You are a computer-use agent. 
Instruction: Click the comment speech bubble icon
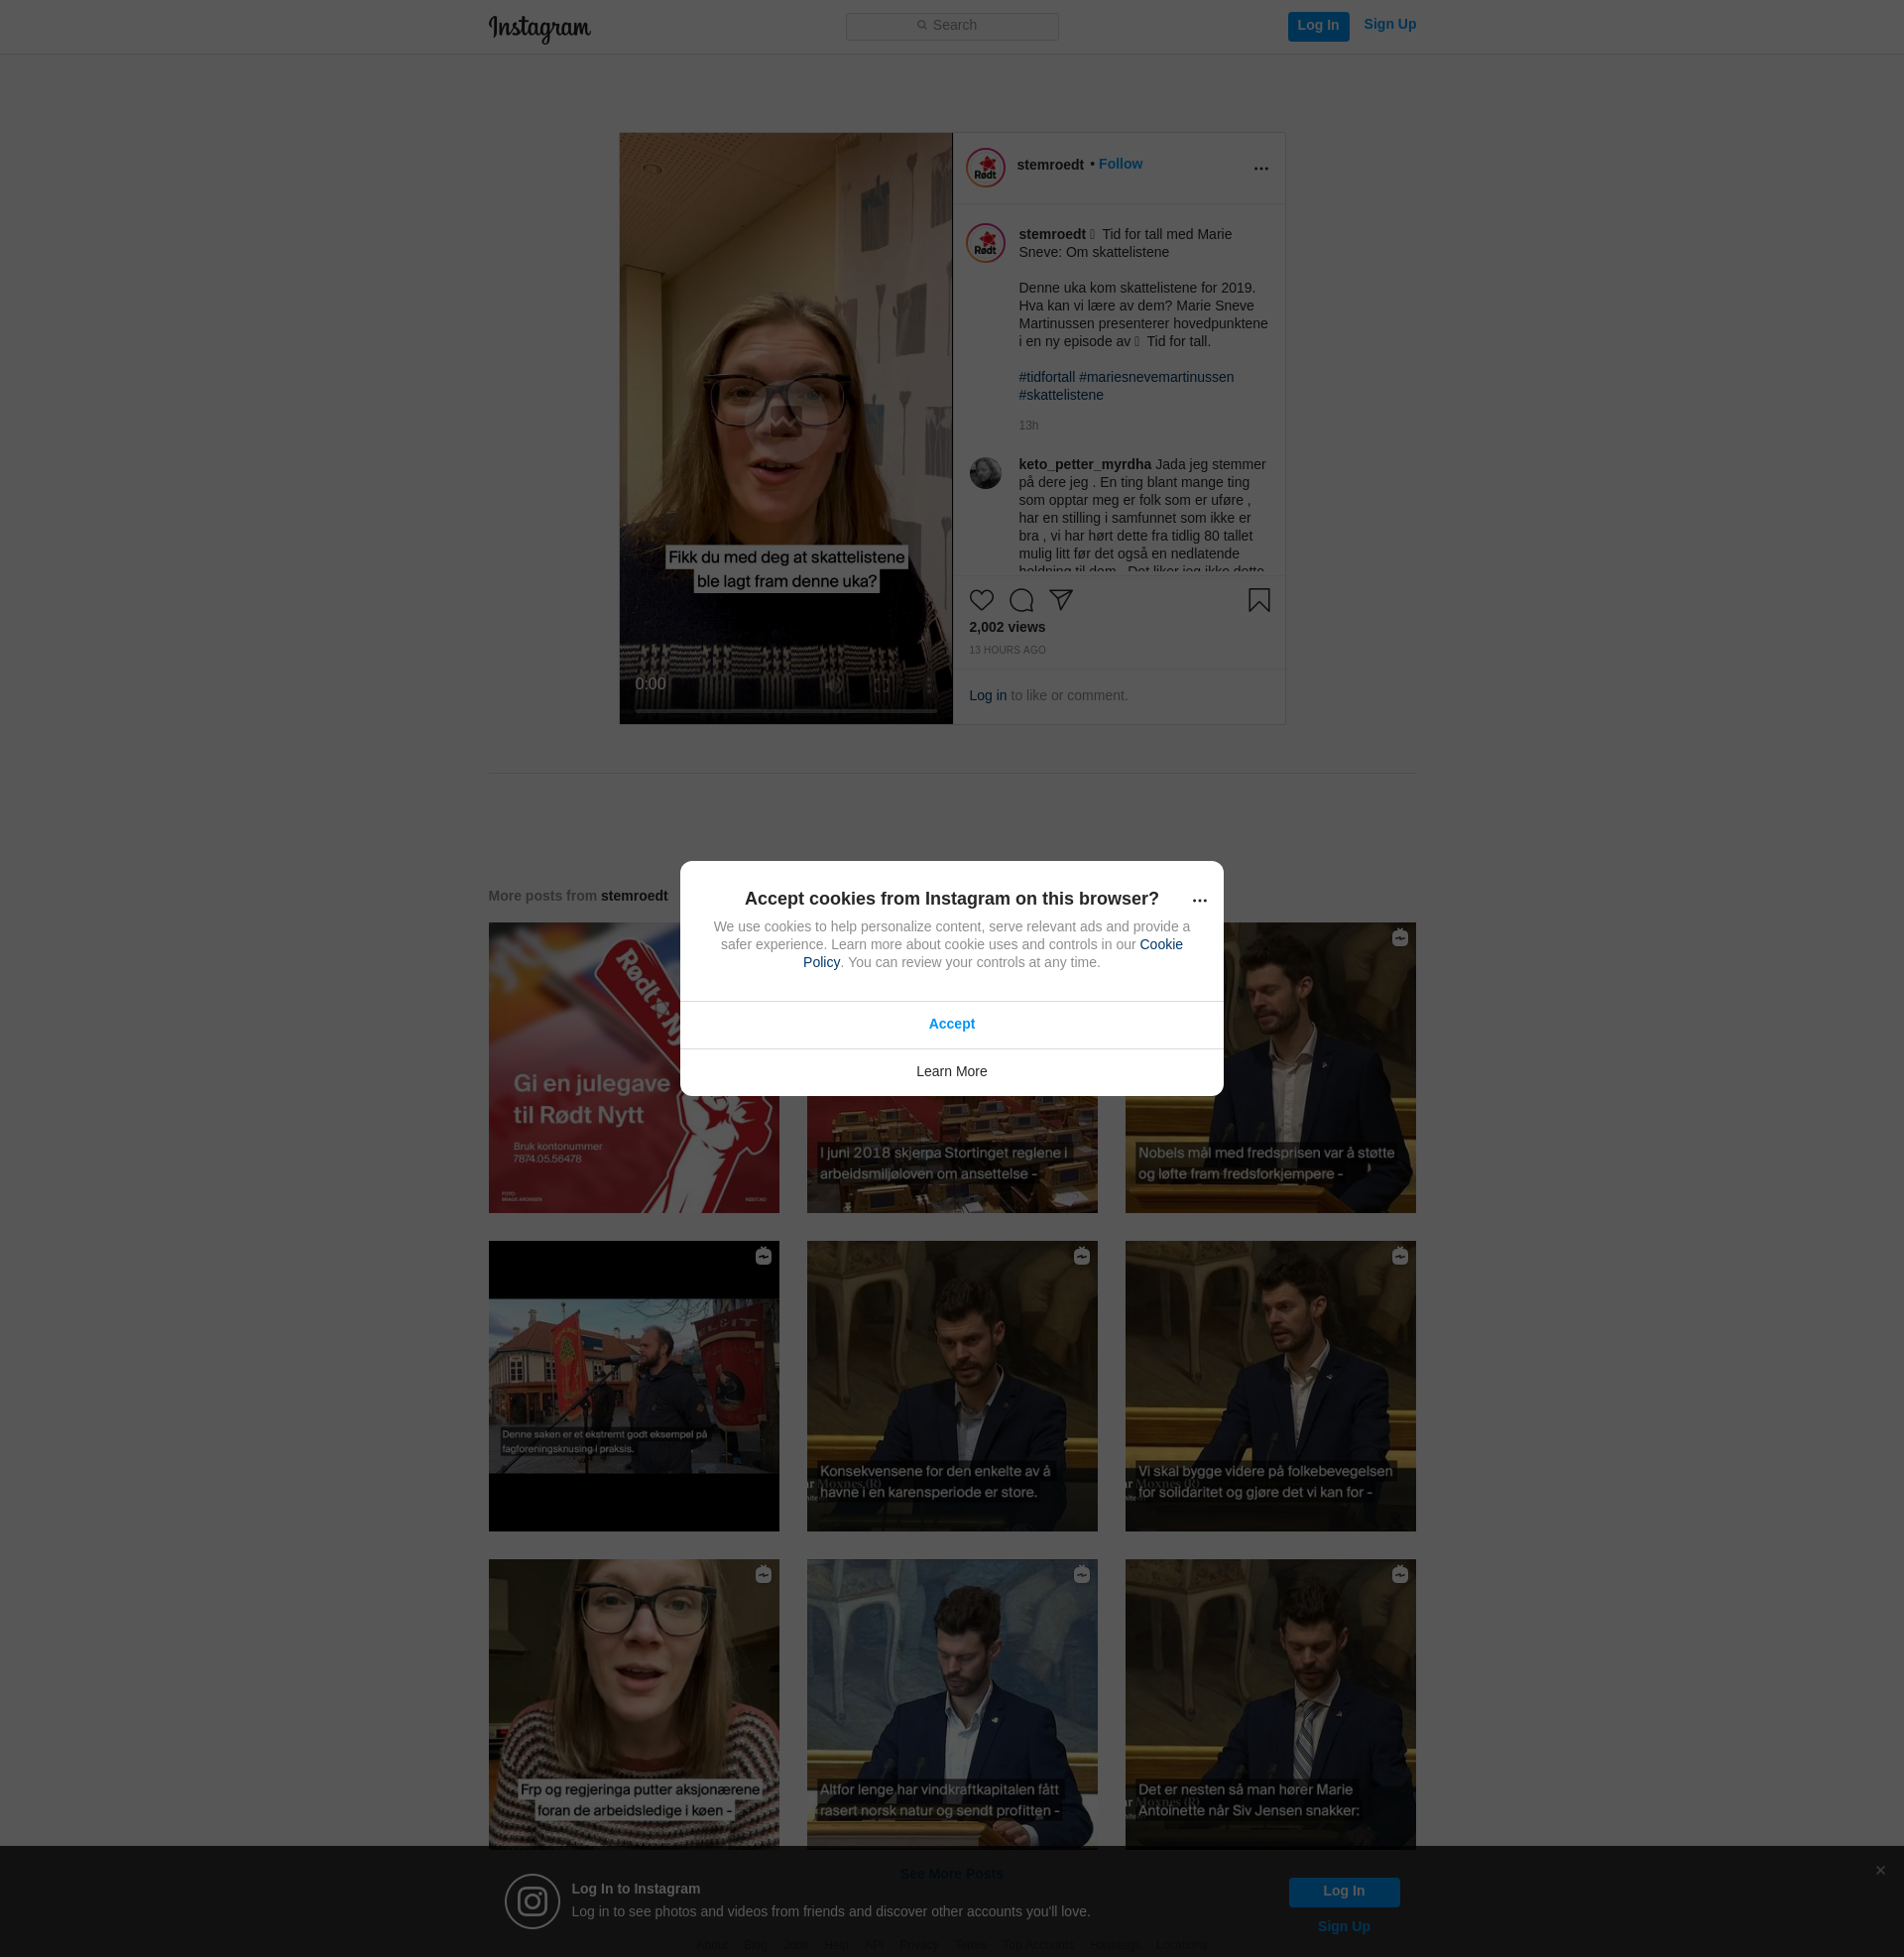(x=1021, y=600)
